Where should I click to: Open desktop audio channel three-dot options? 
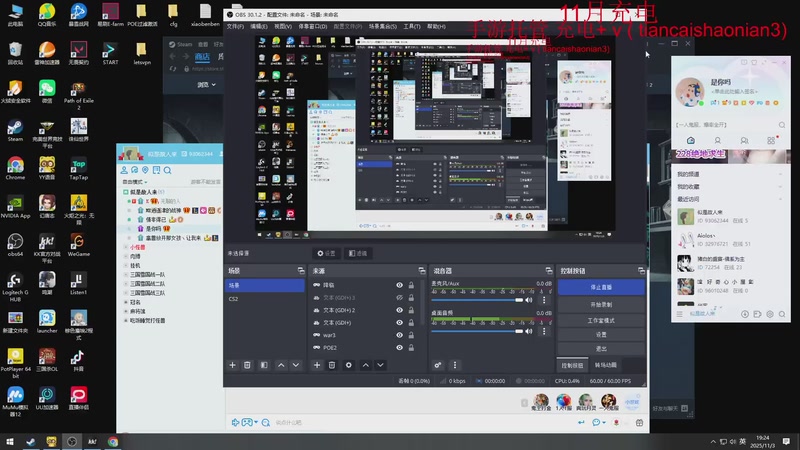point(544,331)
